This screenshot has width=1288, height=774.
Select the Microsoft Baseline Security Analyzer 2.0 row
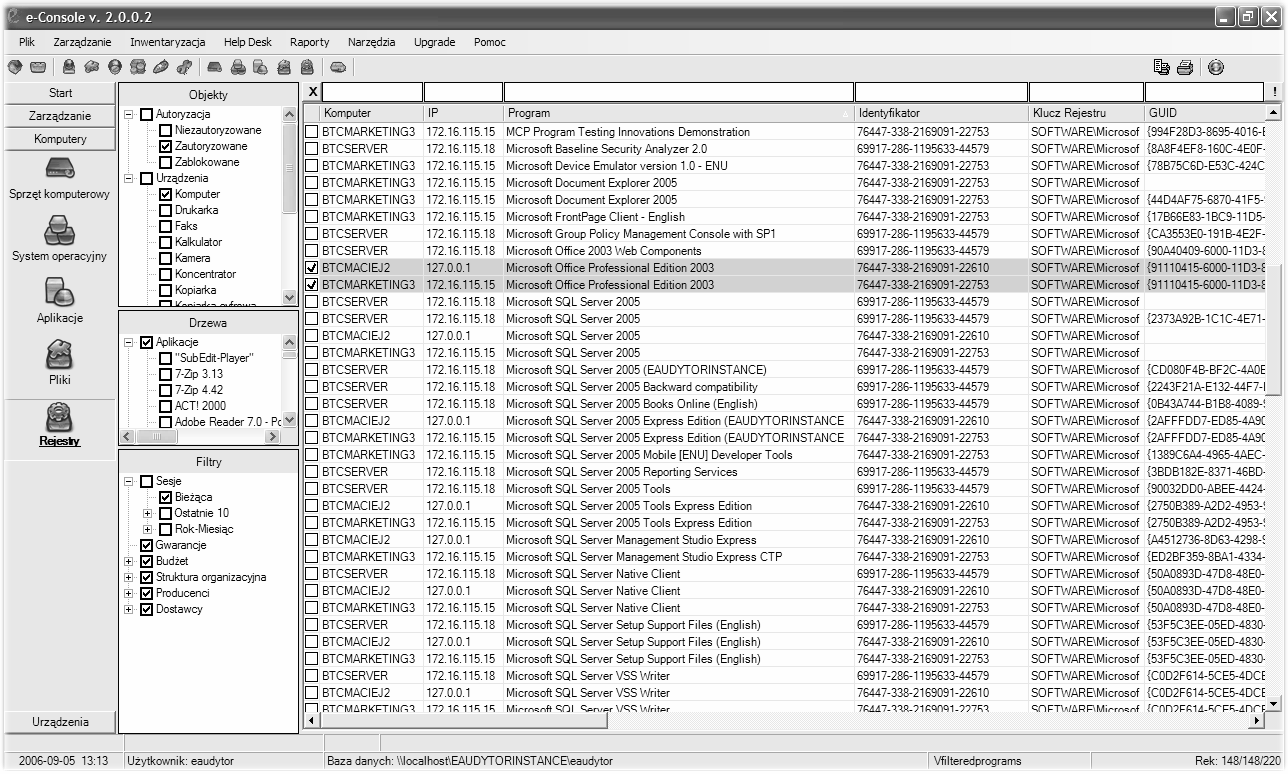tap(785, 149)
